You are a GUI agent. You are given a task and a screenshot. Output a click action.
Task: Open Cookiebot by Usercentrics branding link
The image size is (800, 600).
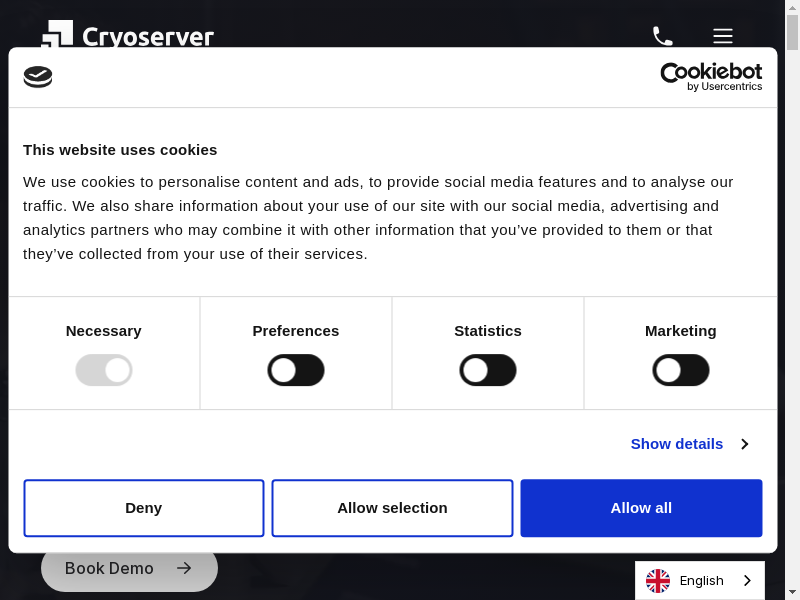(x=711, y=77)
